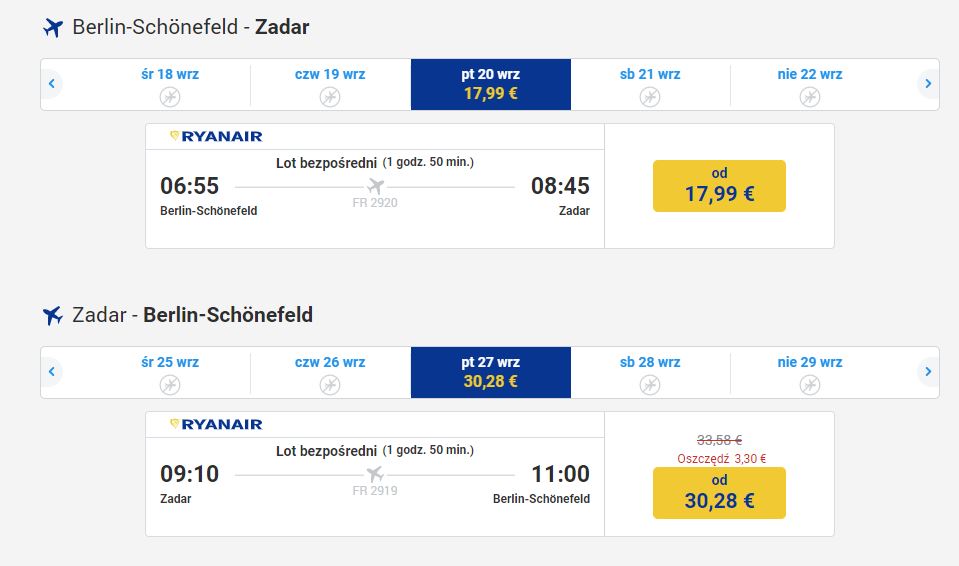Show later return dates with the right chevron
The image size is (959, 566).
tap(928, 371)
